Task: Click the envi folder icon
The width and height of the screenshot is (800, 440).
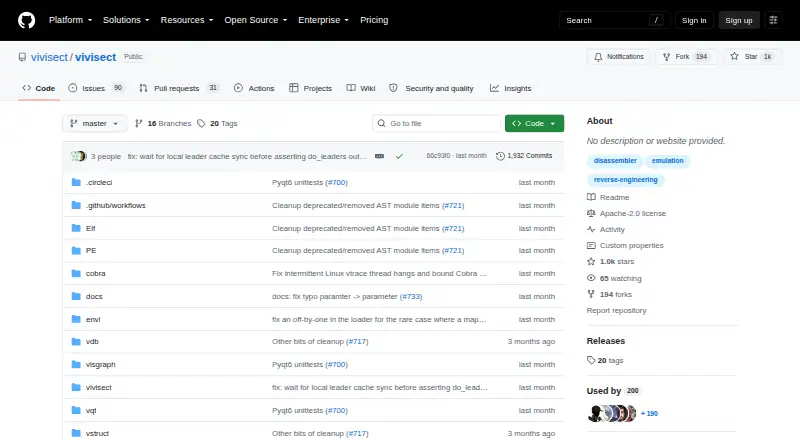Action: point(76,319)
